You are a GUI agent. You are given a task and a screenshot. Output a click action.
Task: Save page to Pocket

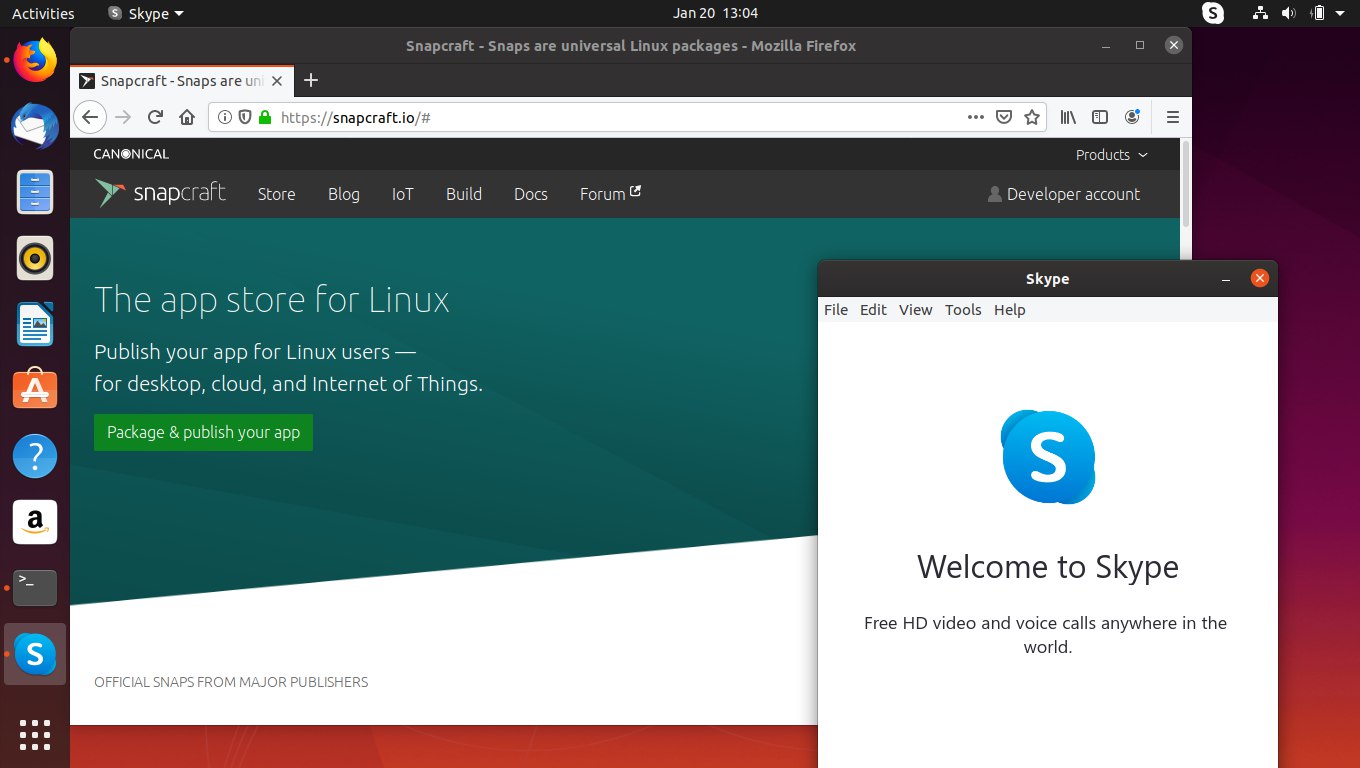coord(1004,117)
